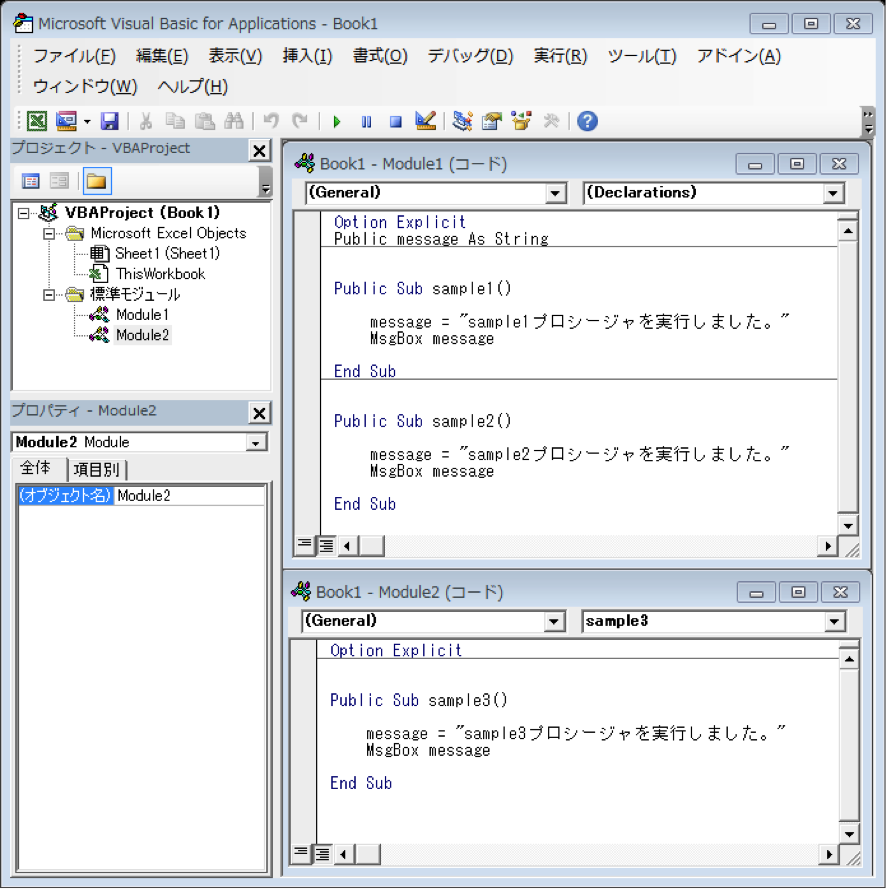Screen dimensions: 886x889
Task: Toggle Full Module View in Module2 window
Action: tap(322, 854)
